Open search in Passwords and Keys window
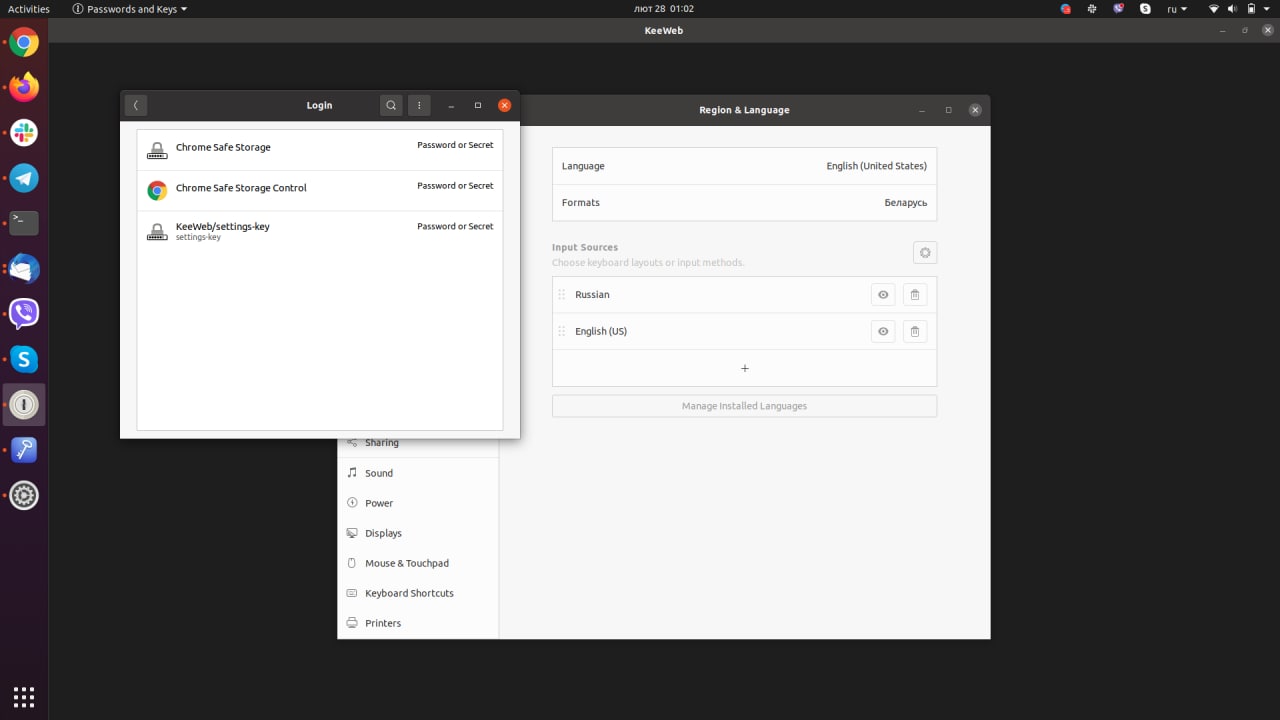The image size is (1280, 720). point(391,105)
